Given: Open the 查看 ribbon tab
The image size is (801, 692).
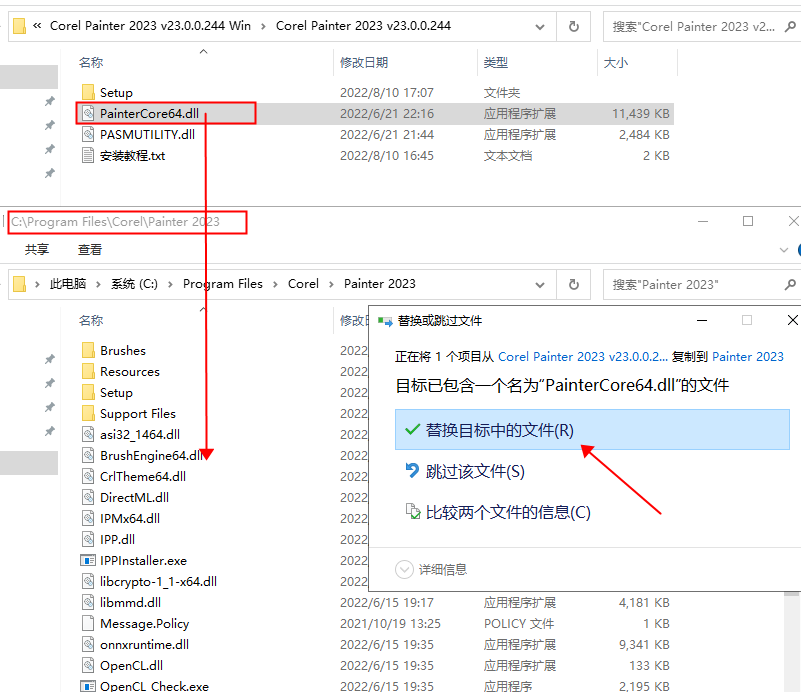Looking at the screenshot, I should pyautogui.click(x=90, y=249).
